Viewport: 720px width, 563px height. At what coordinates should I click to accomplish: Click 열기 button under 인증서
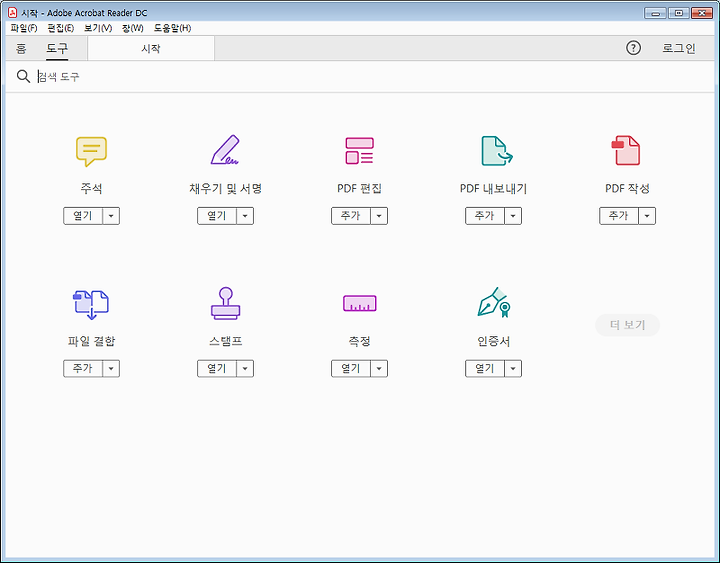click(x=485, y=368)
